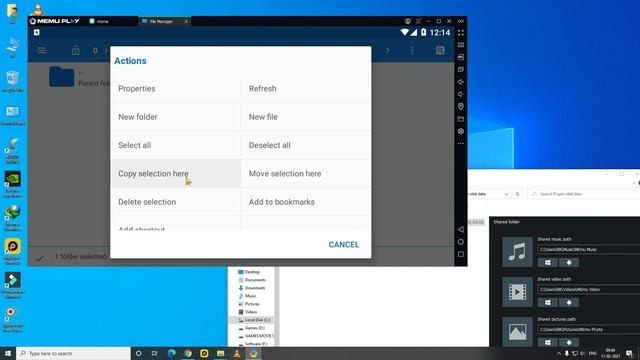Click the lock icon in file manager toolbar
This screenshot has width=640, height=360.
[76, 51]
